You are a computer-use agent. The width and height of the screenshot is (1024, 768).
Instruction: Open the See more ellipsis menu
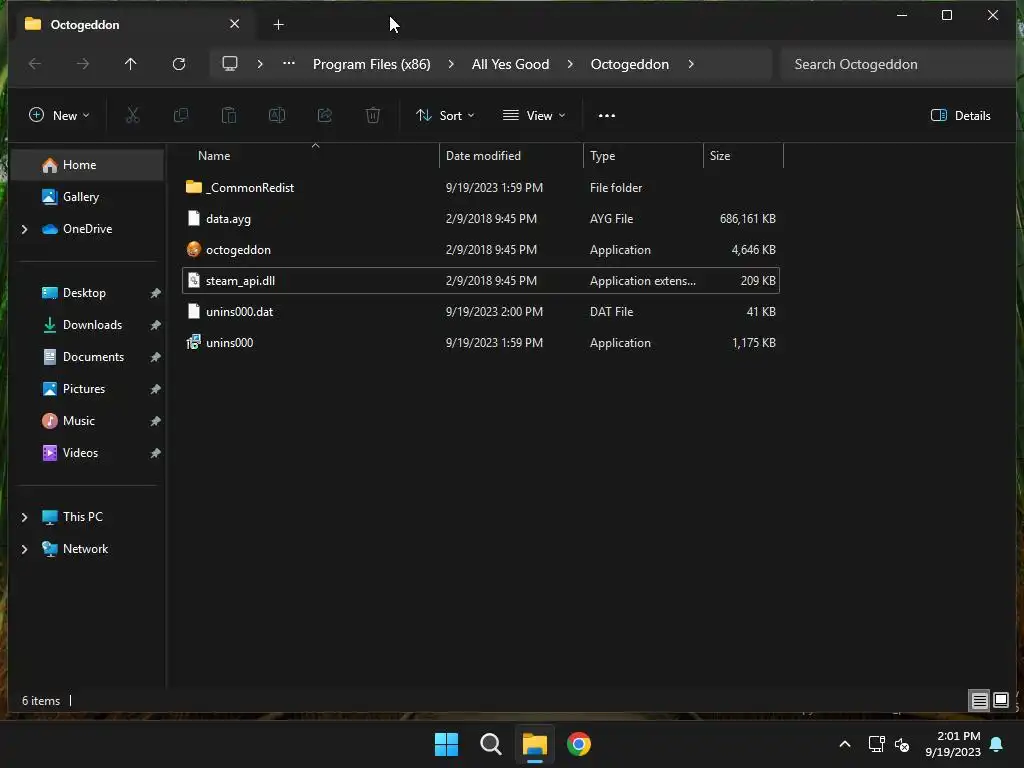pyautogui.click(x=607, y=116)
